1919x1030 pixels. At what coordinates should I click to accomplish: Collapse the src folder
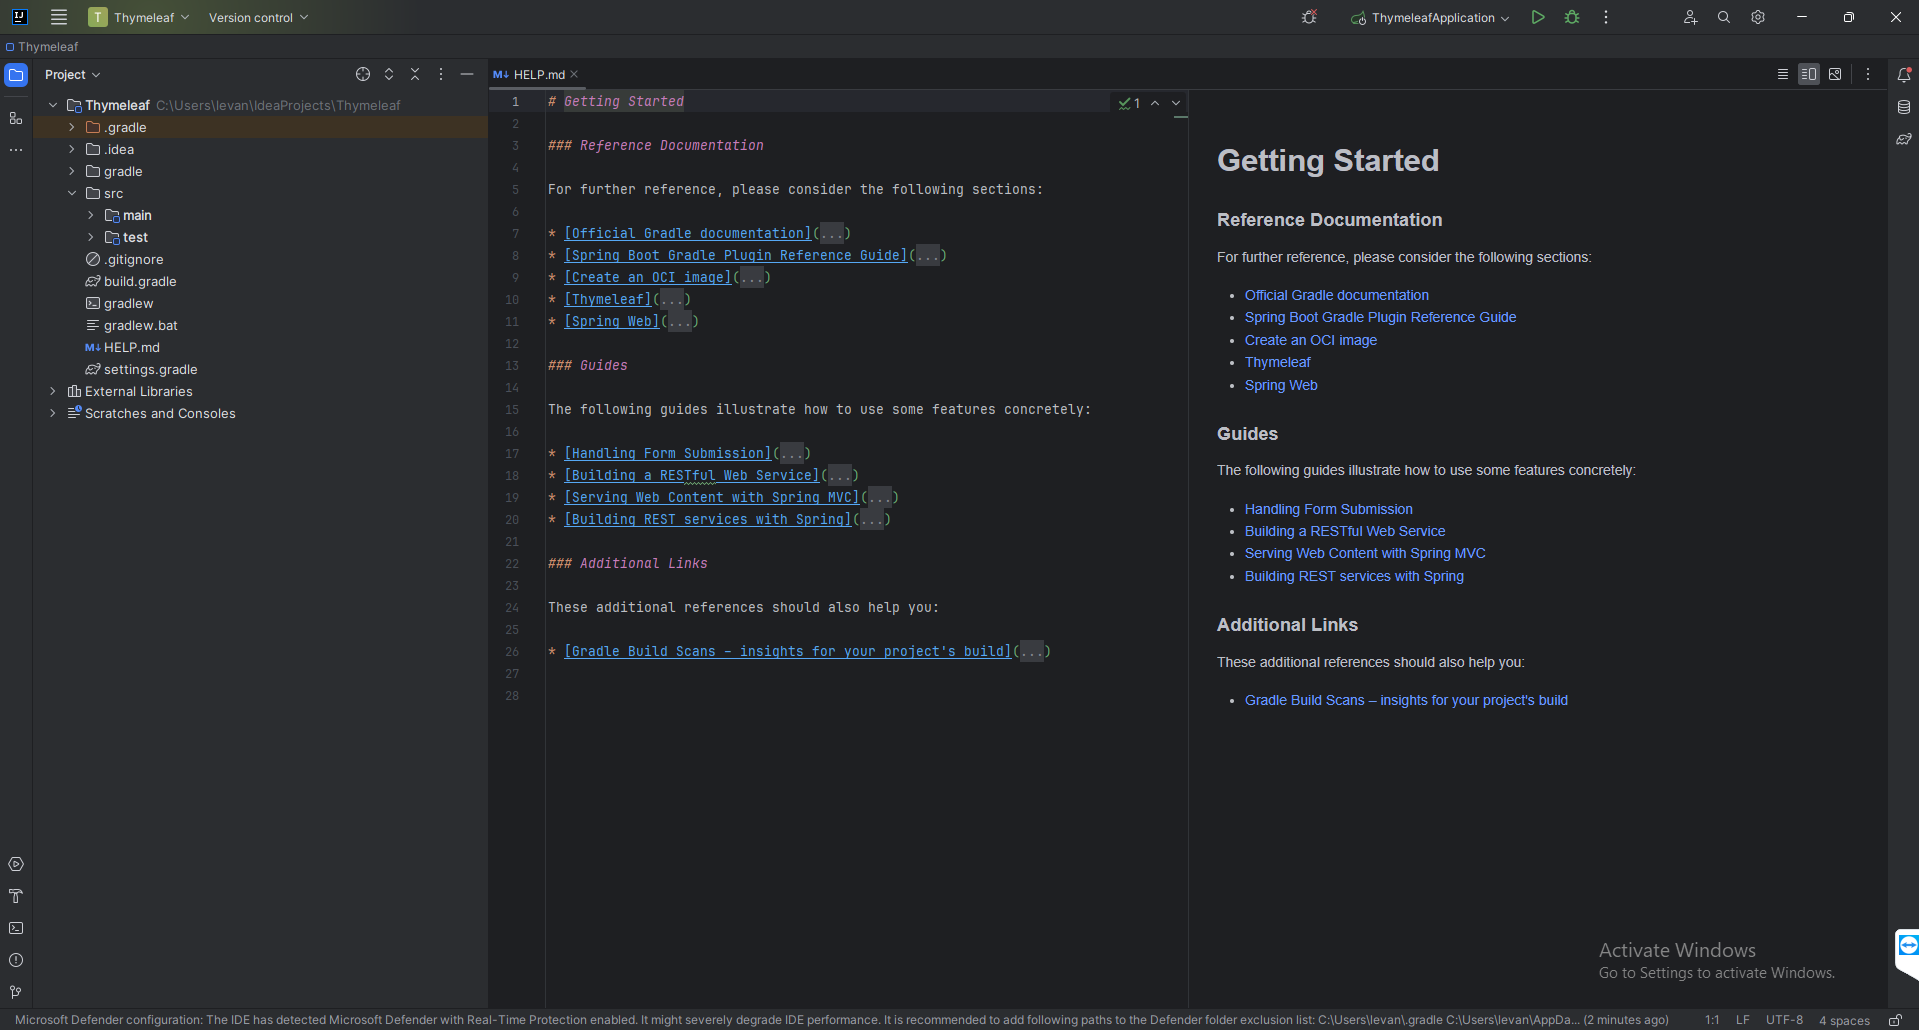click(72, 193)
